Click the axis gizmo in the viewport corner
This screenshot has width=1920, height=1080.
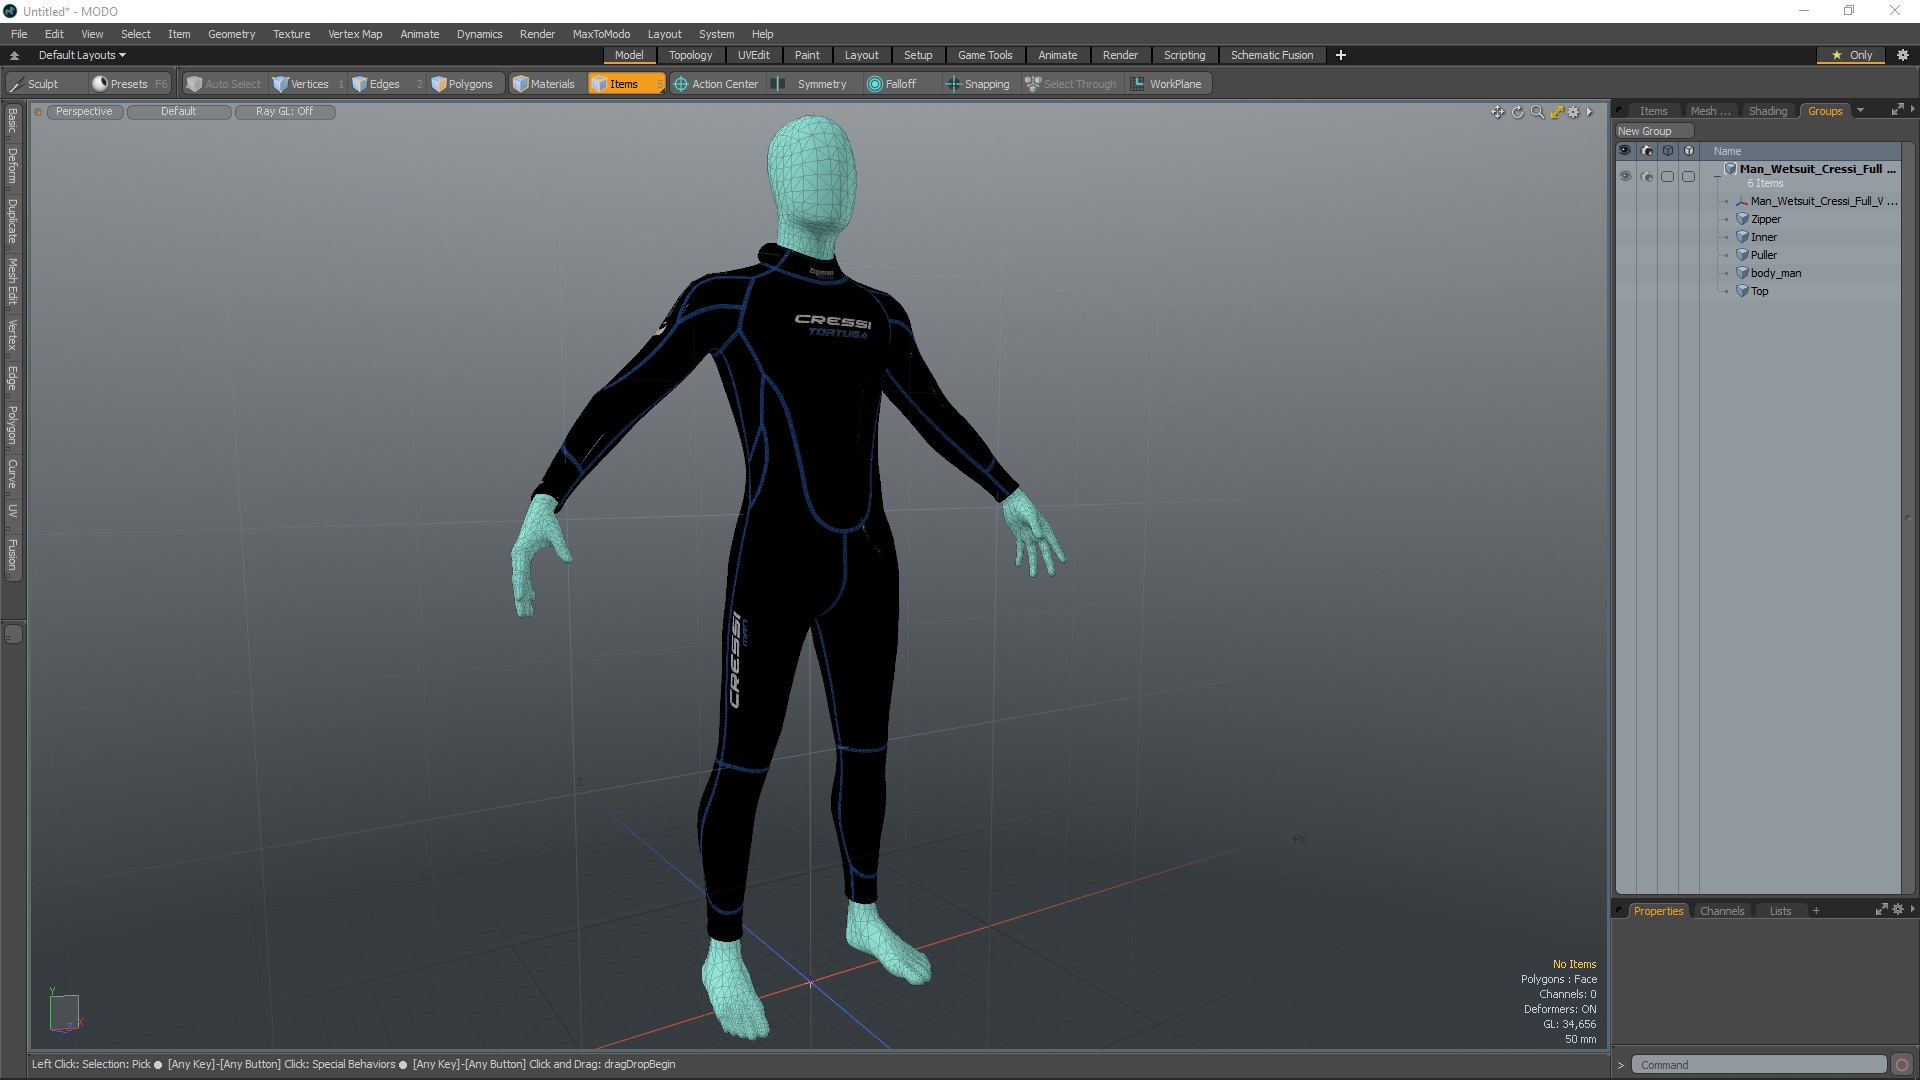(x=65, y=1011)
